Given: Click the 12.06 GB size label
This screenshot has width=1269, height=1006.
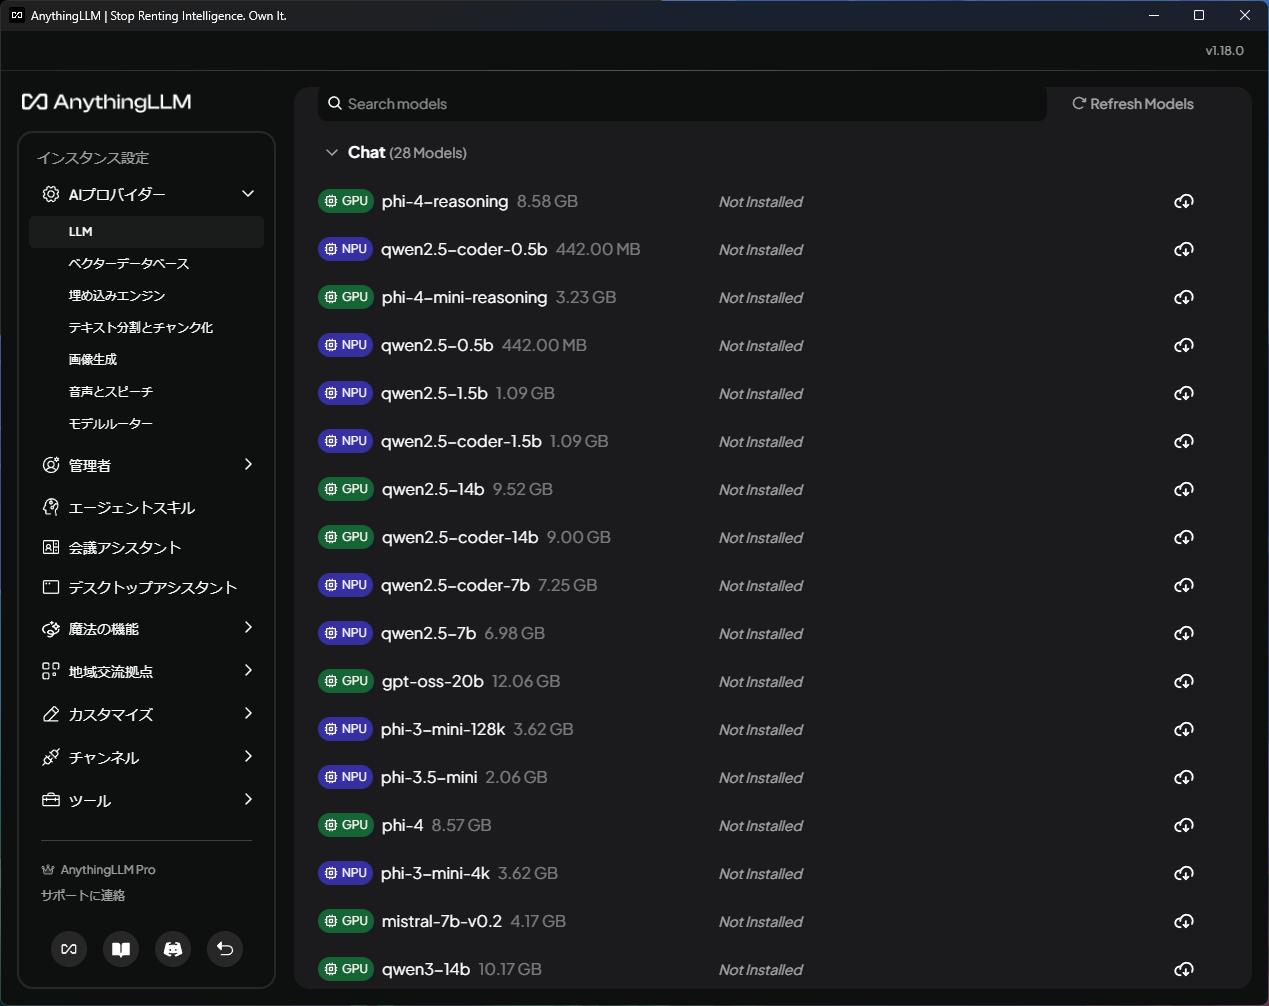Looking at the screenshot, I should point(526,682).
